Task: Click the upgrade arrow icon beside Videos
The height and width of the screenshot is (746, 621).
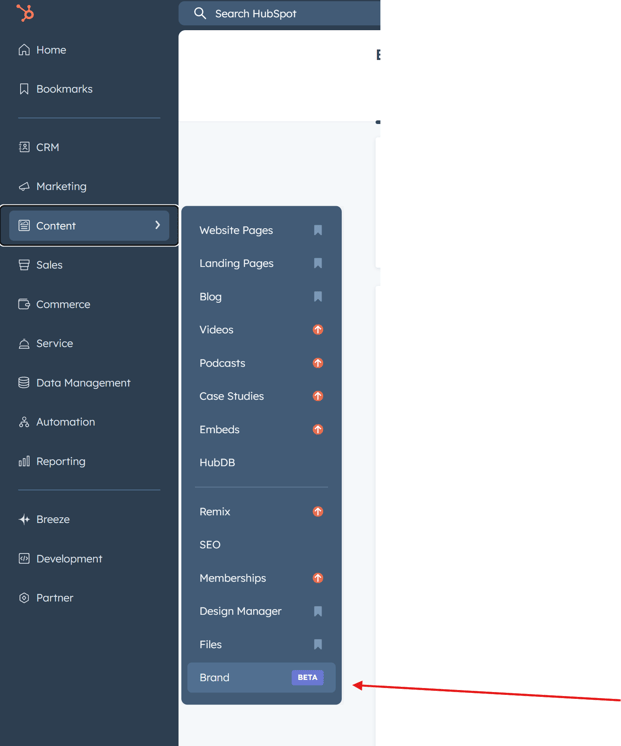Action: pos(318,330)
